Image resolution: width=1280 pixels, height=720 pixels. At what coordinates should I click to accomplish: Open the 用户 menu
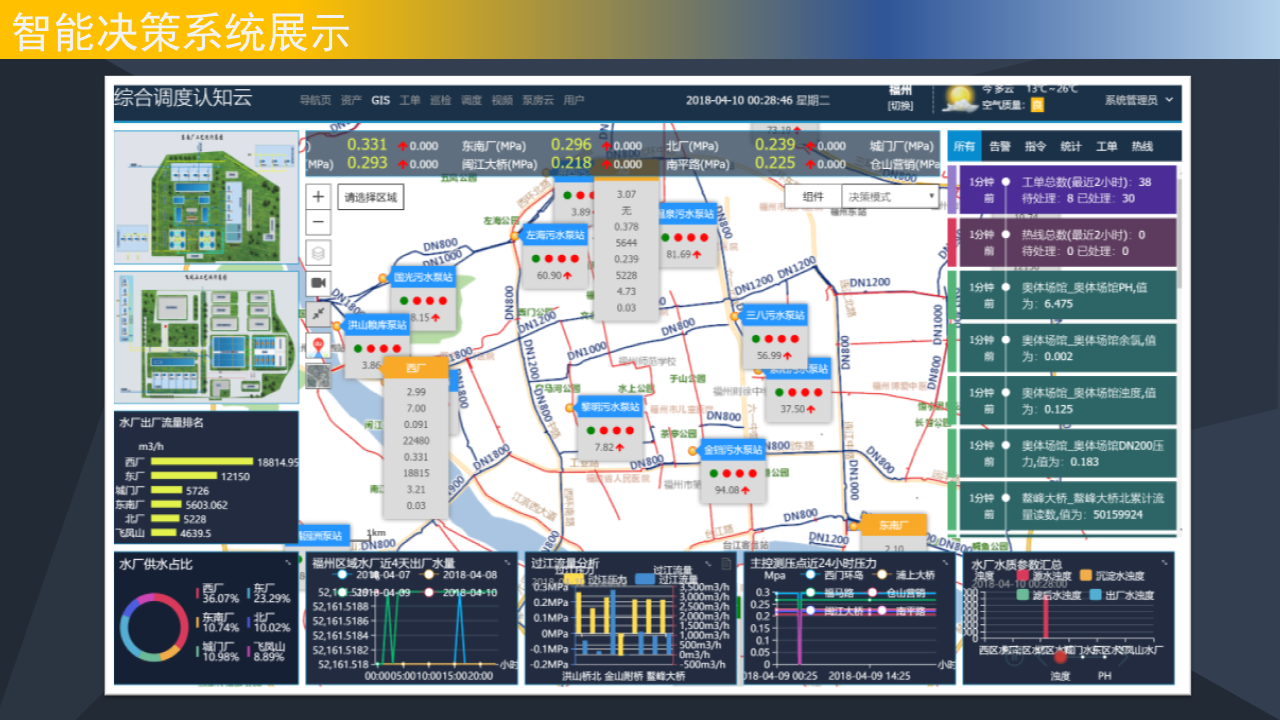pos(573,100)
